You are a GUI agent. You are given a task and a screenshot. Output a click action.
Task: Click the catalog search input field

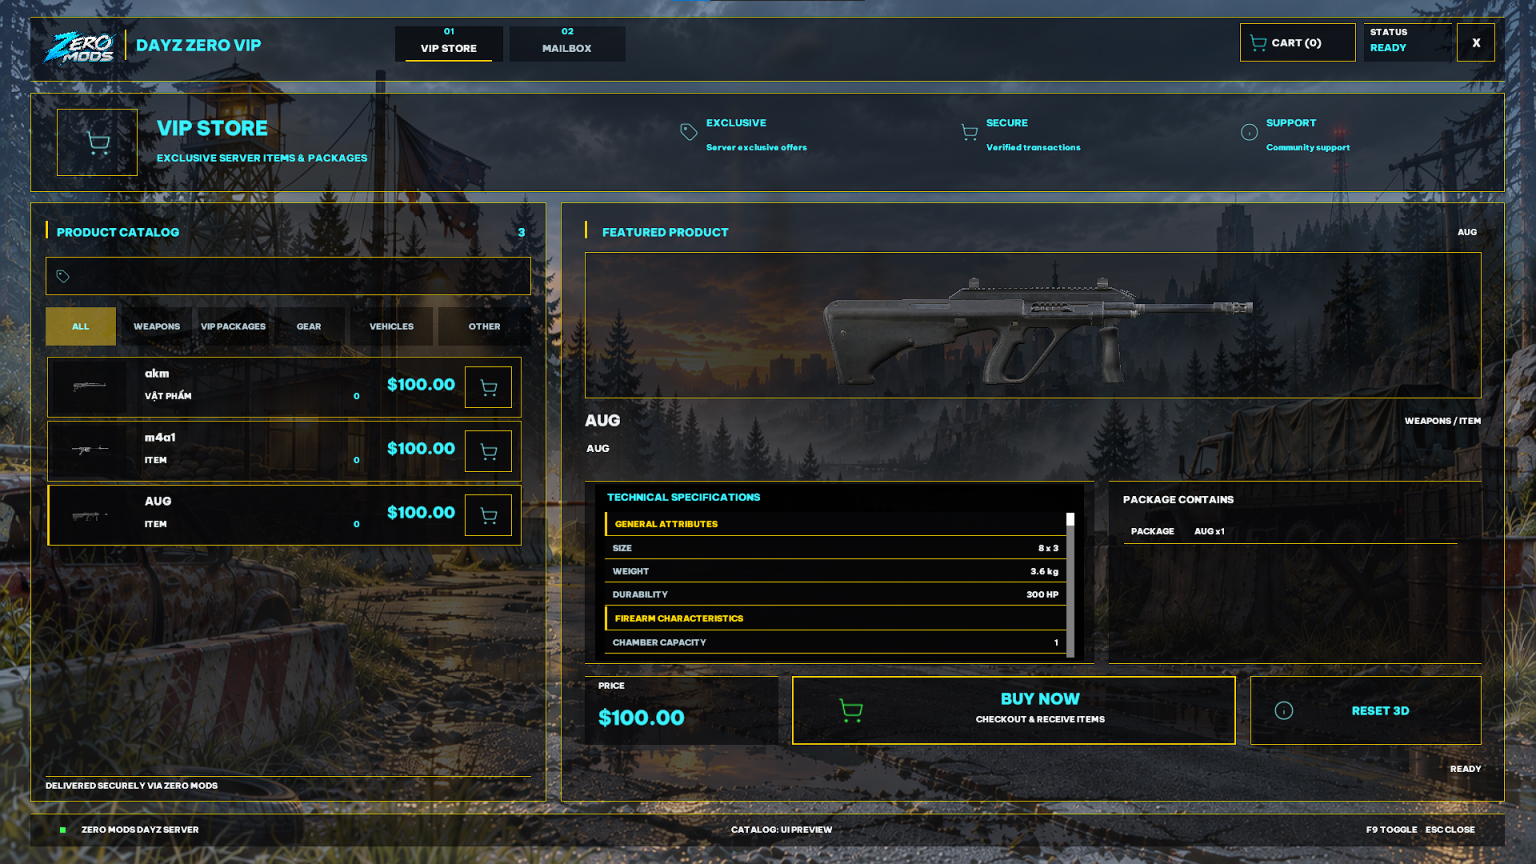(288, 276)
